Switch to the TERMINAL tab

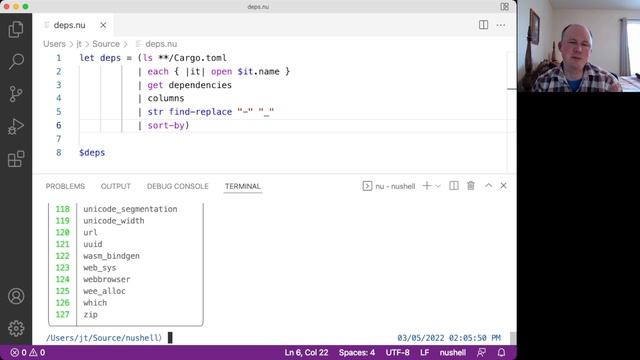(x=242, y=186)
